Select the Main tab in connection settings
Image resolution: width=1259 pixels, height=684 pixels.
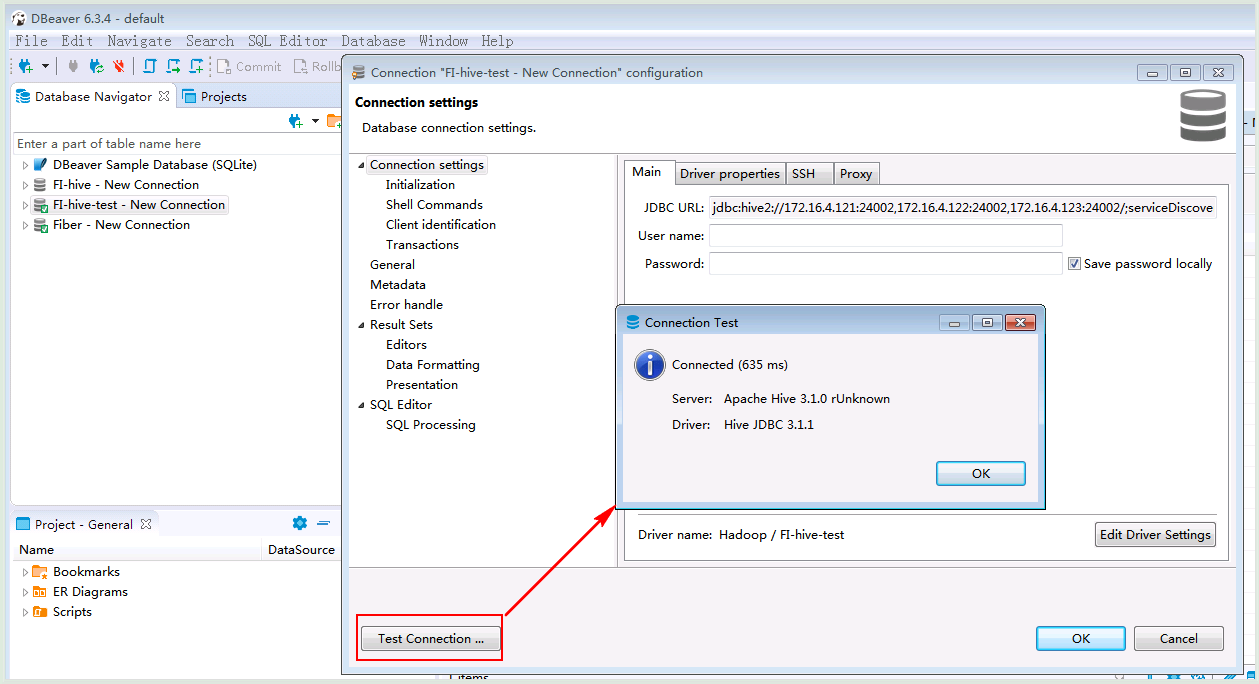(647, 172)
